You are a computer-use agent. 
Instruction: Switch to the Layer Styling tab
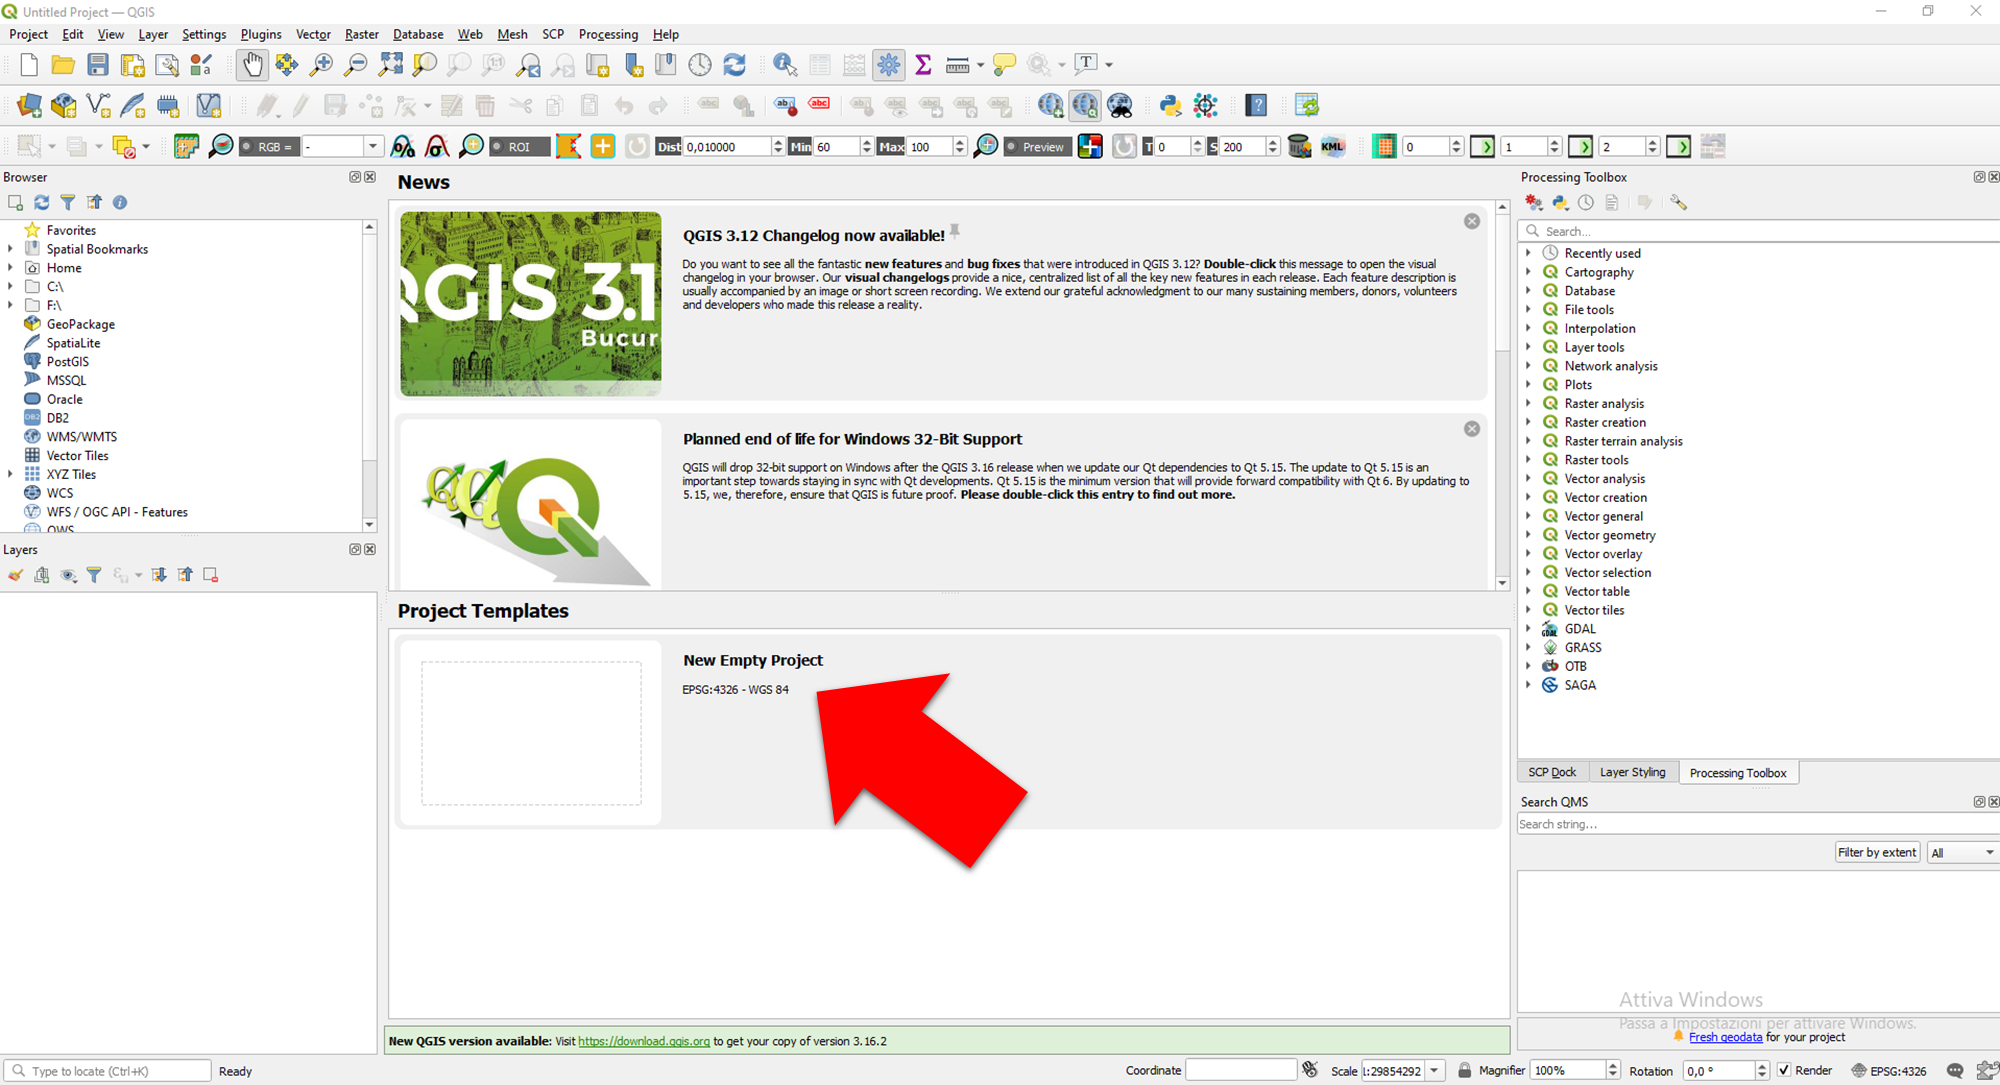coord(1633,773)
